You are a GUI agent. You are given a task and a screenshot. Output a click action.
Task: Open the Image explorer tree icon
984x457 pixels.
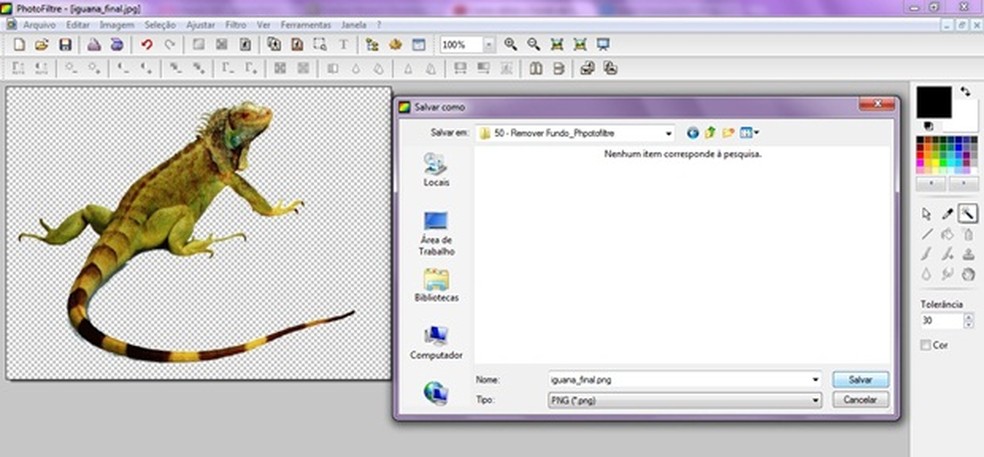click(x=372, y=45)
